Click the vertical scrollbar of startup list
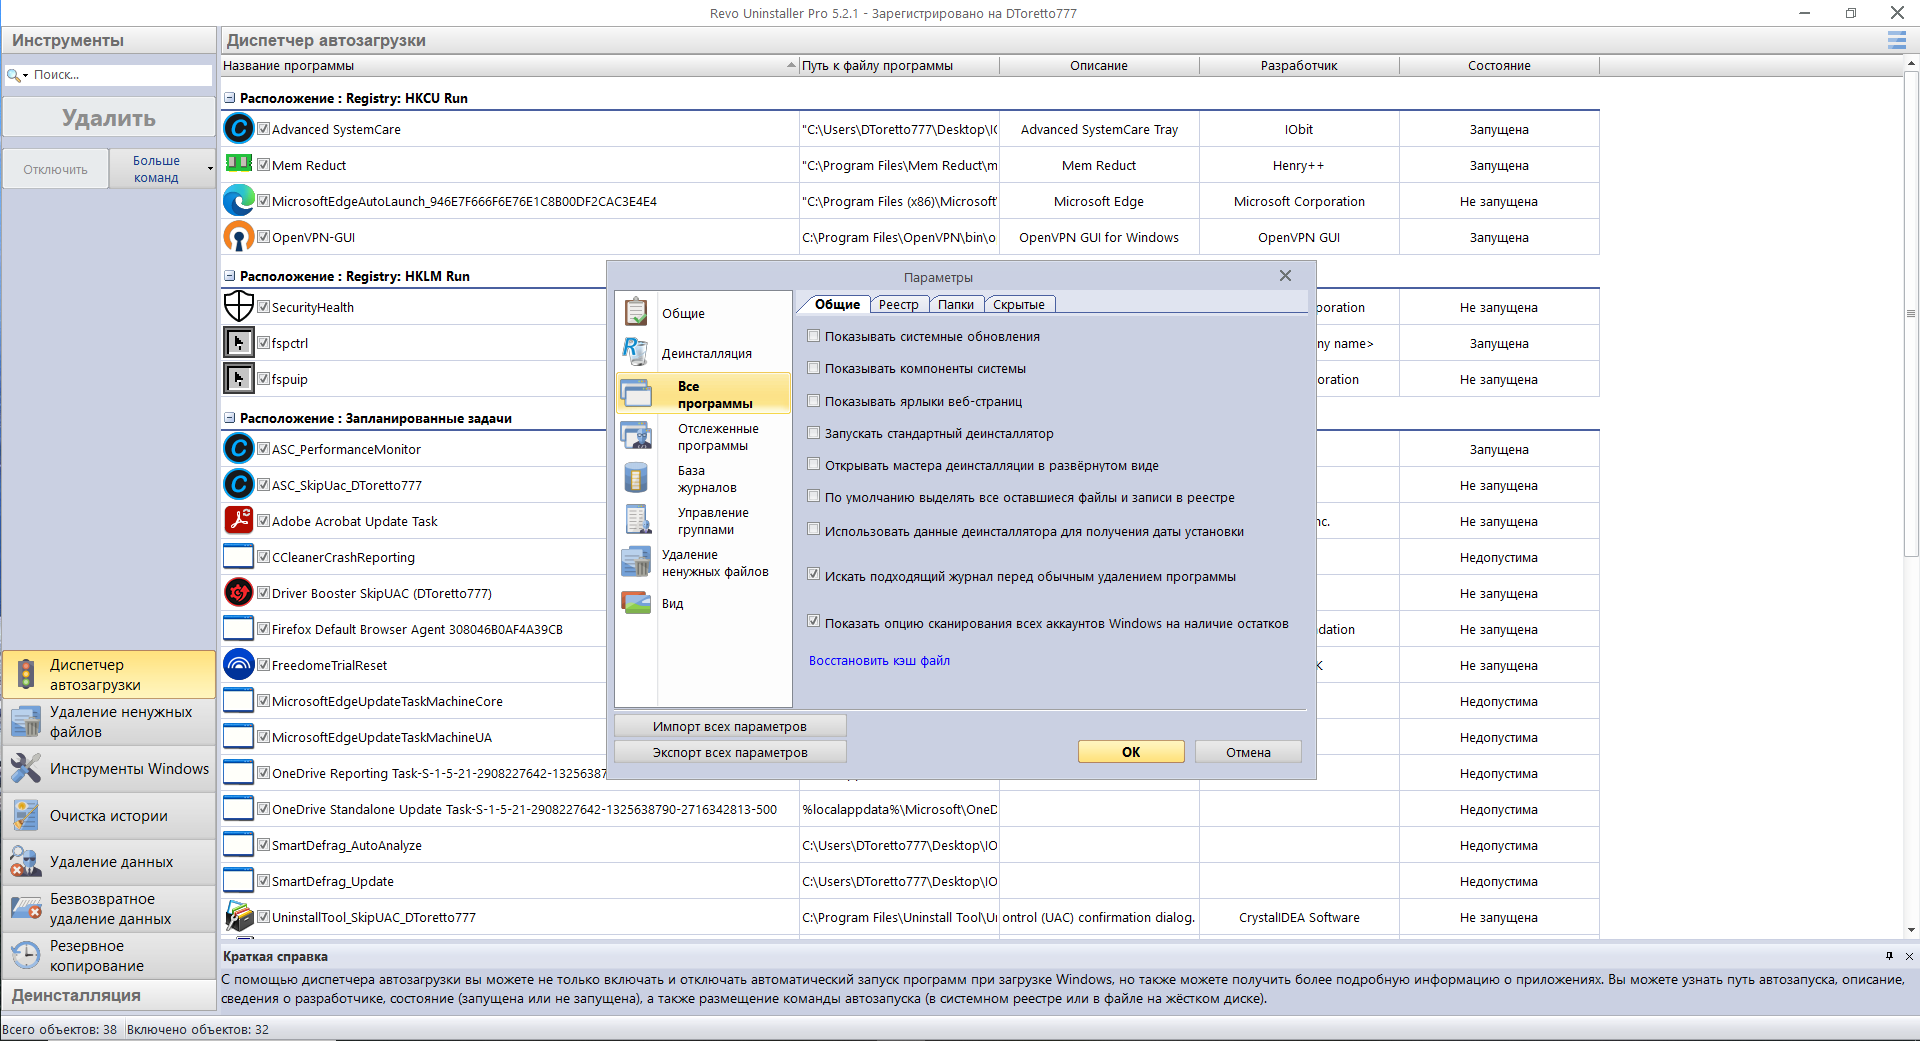This screenshot has width=1920, height=1041. [x=1911, y=315]
